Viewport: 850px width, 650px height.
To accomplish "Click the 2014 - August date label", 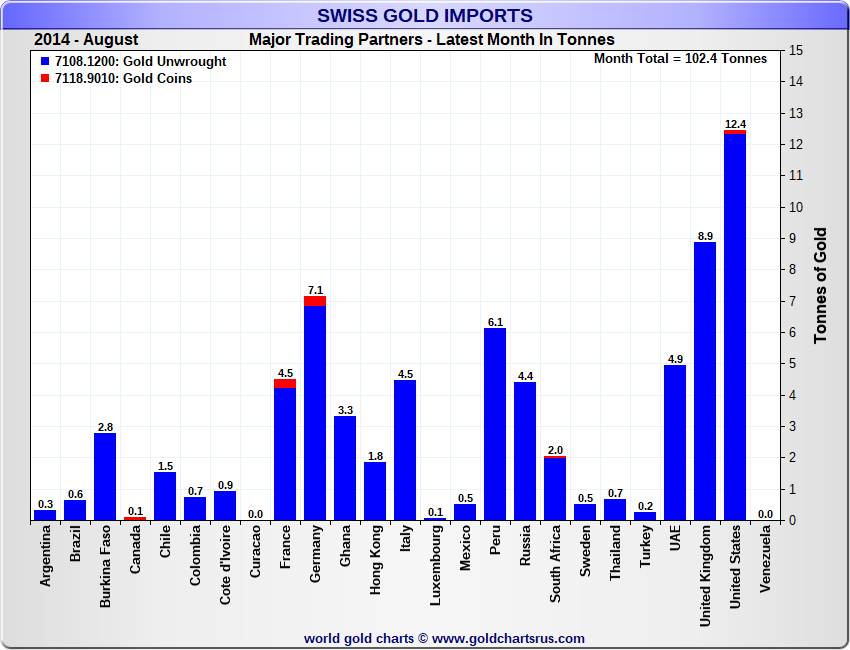I will [x=86, y=40].
